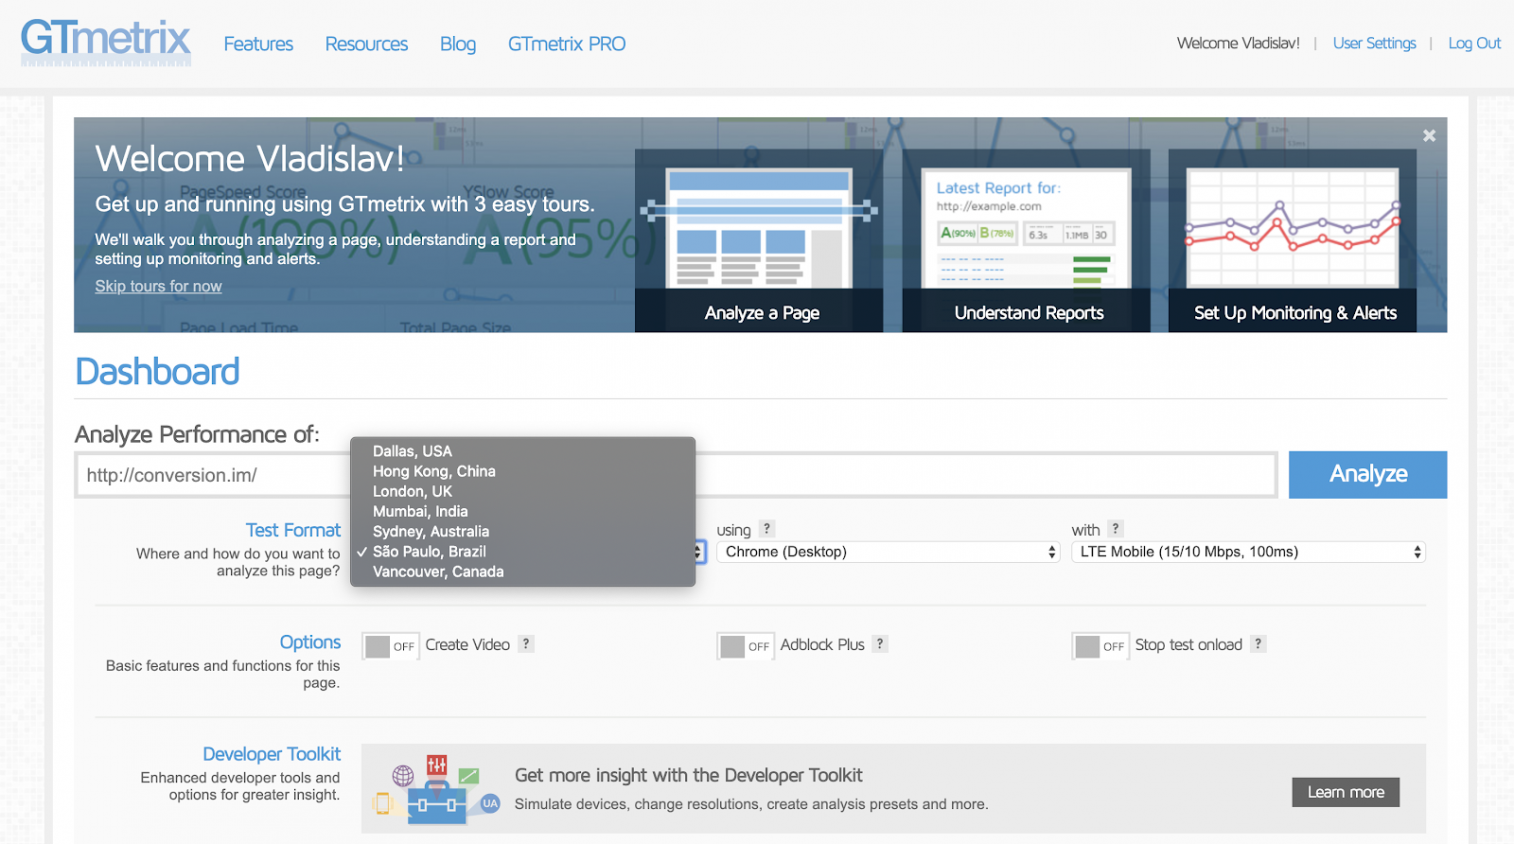The width and height of the screenshot is (1514, 844).
Task: Enable the Adblock Plus switch
Action: [745, 646]
